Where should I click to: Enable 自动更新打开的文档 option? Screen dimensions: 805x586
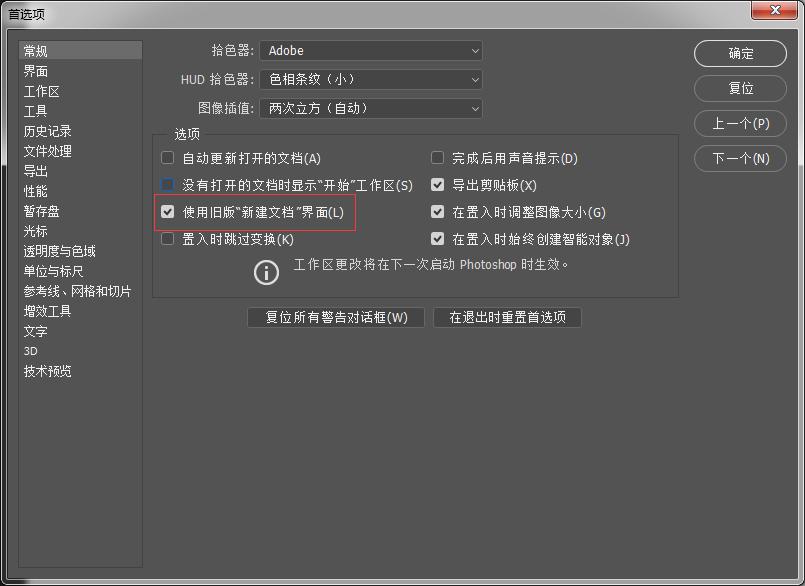[x=167, y=157]
